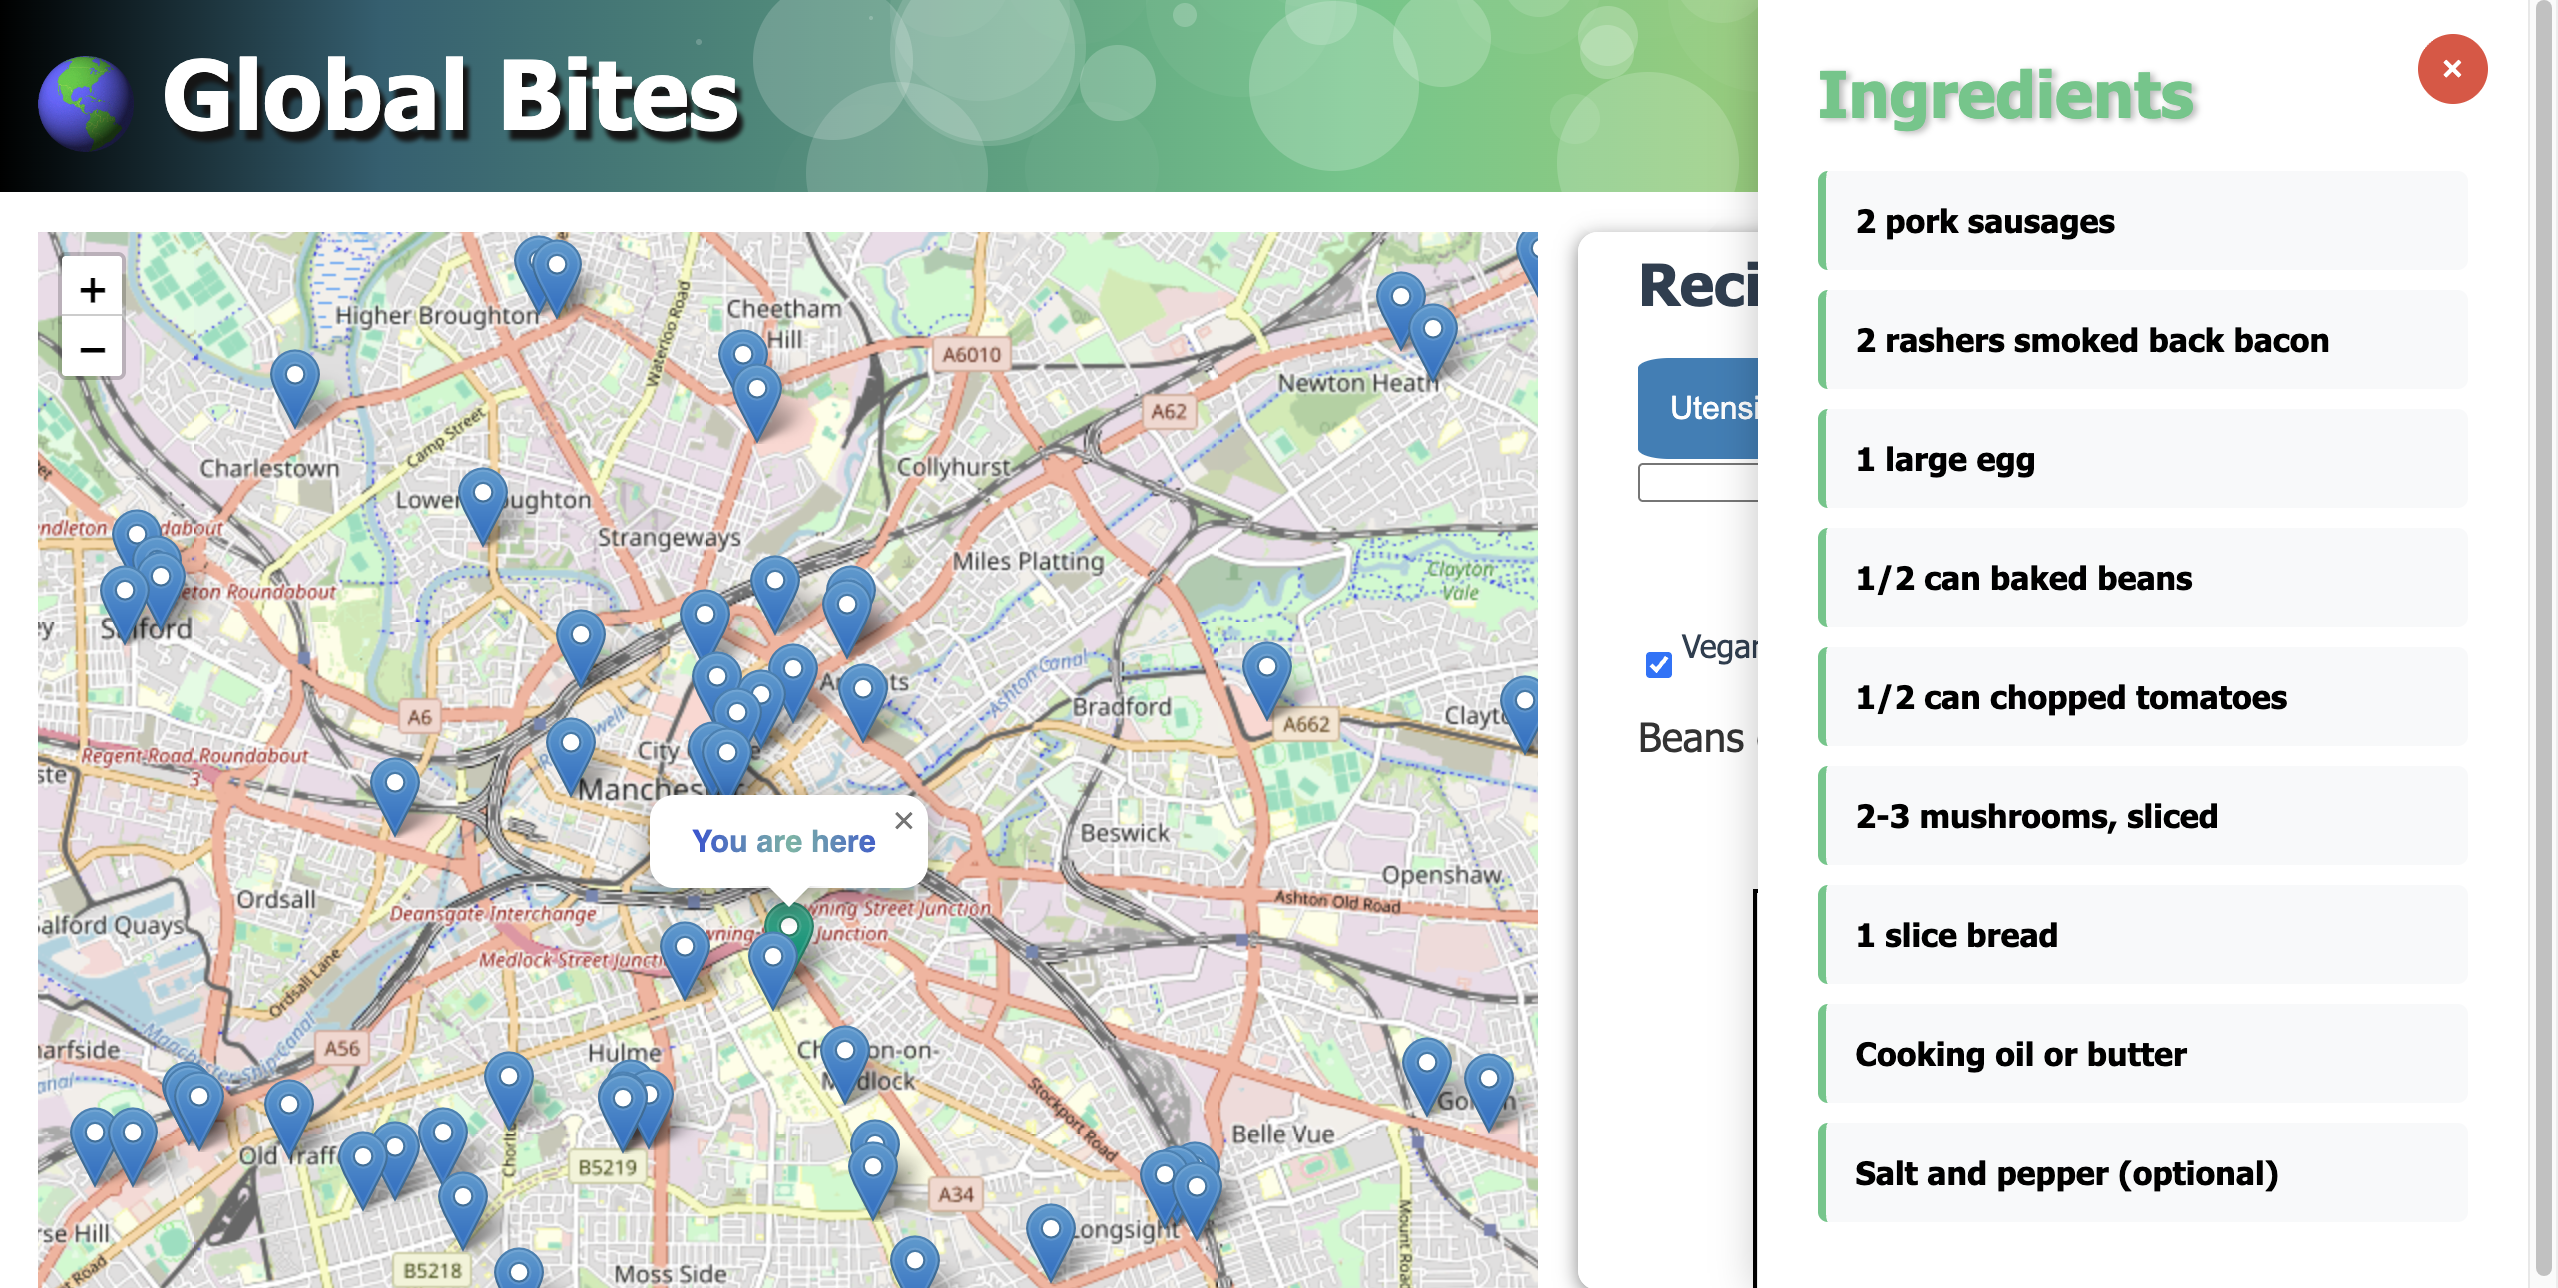Click the Ingredients panel scrollbar
The image size is (2558, 1288).
click(2544, 640)
